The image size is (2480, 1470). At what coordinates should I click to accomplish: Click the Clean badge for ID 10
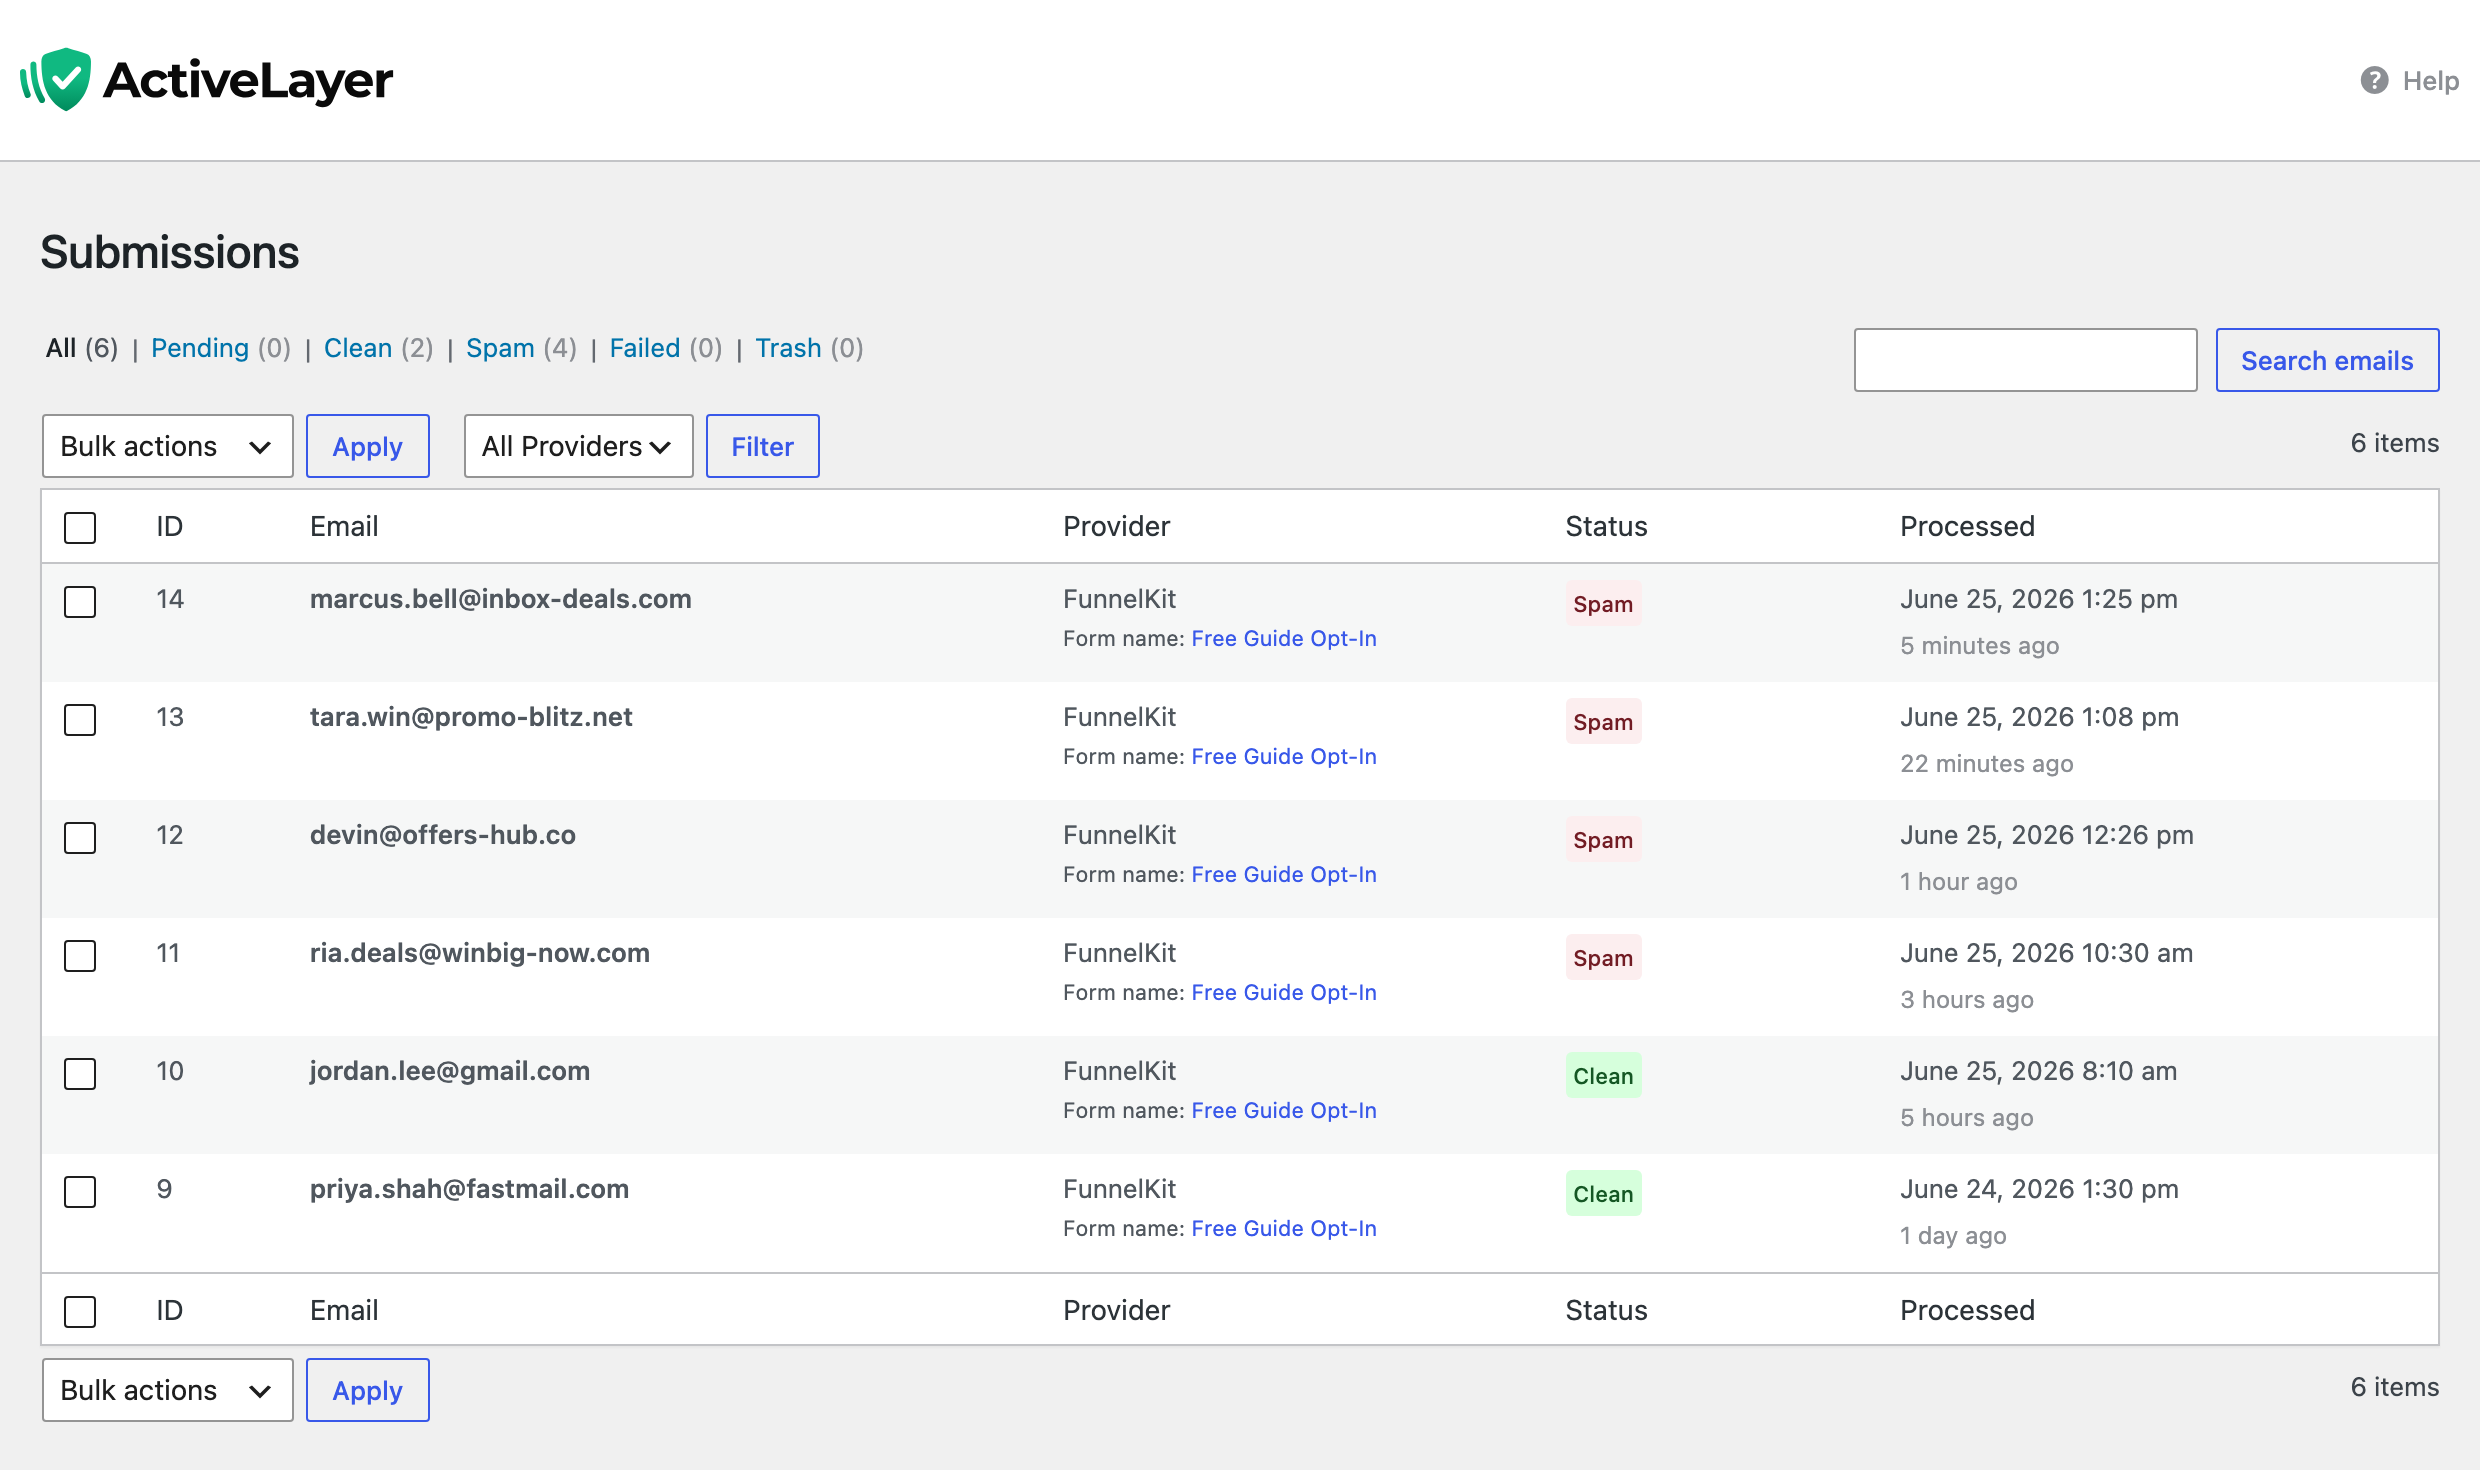(x=1603, y=1075)
